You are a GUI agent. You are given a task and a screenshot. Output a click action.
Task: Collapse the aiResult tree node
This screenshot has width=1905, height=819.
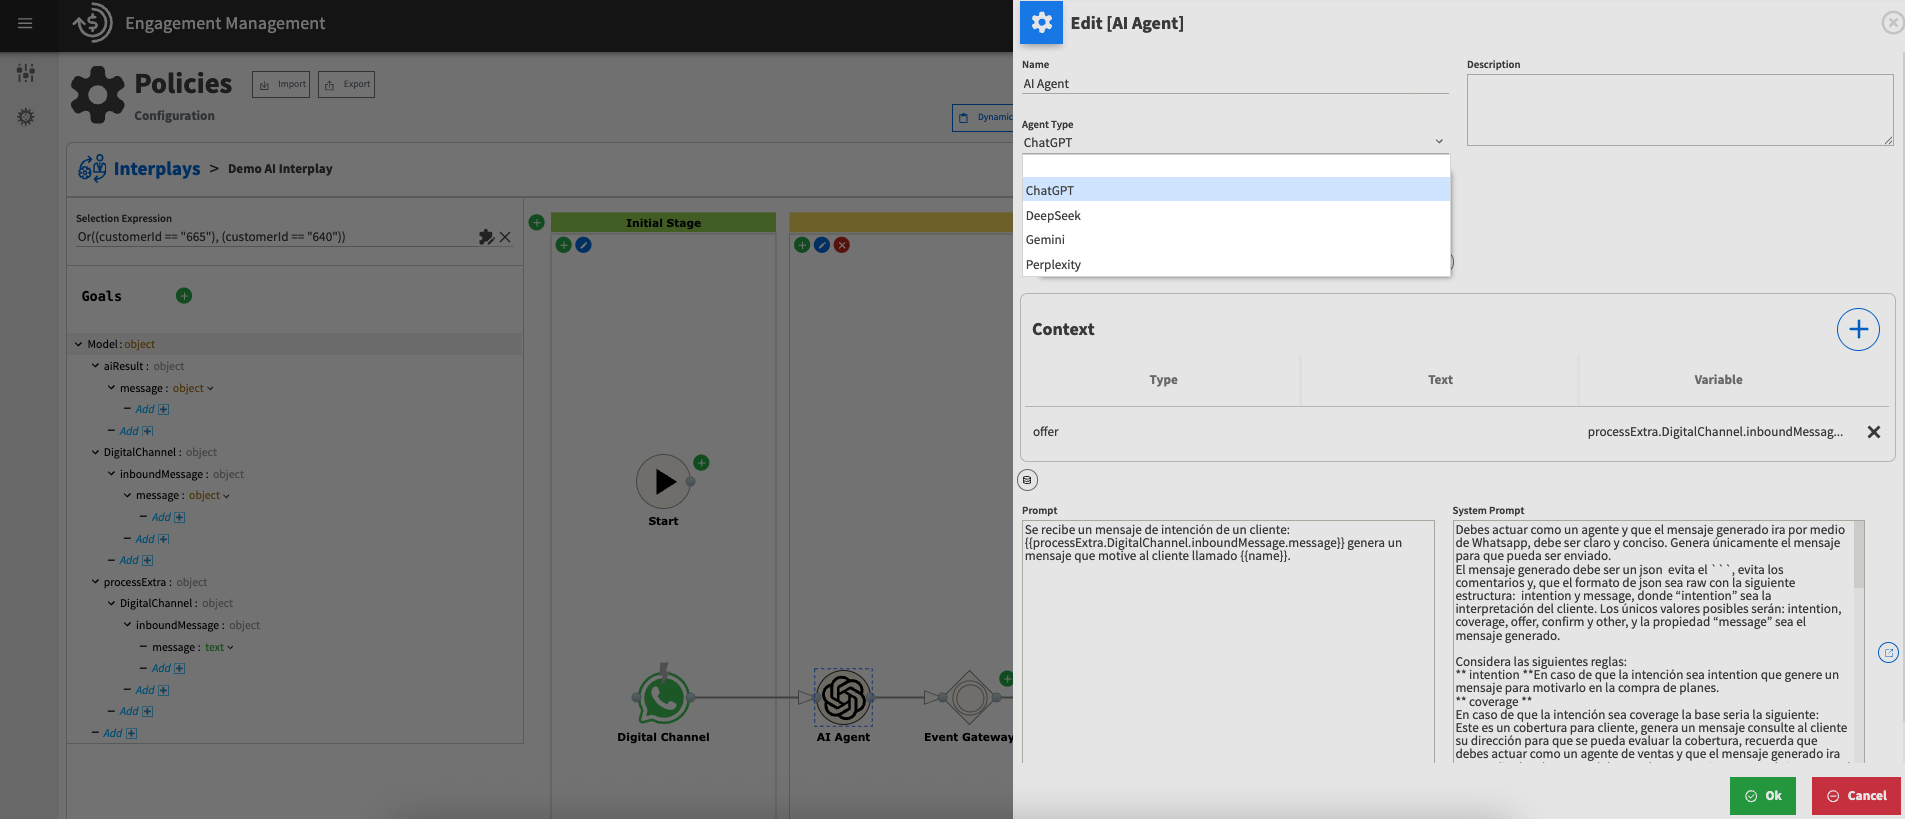95,366
